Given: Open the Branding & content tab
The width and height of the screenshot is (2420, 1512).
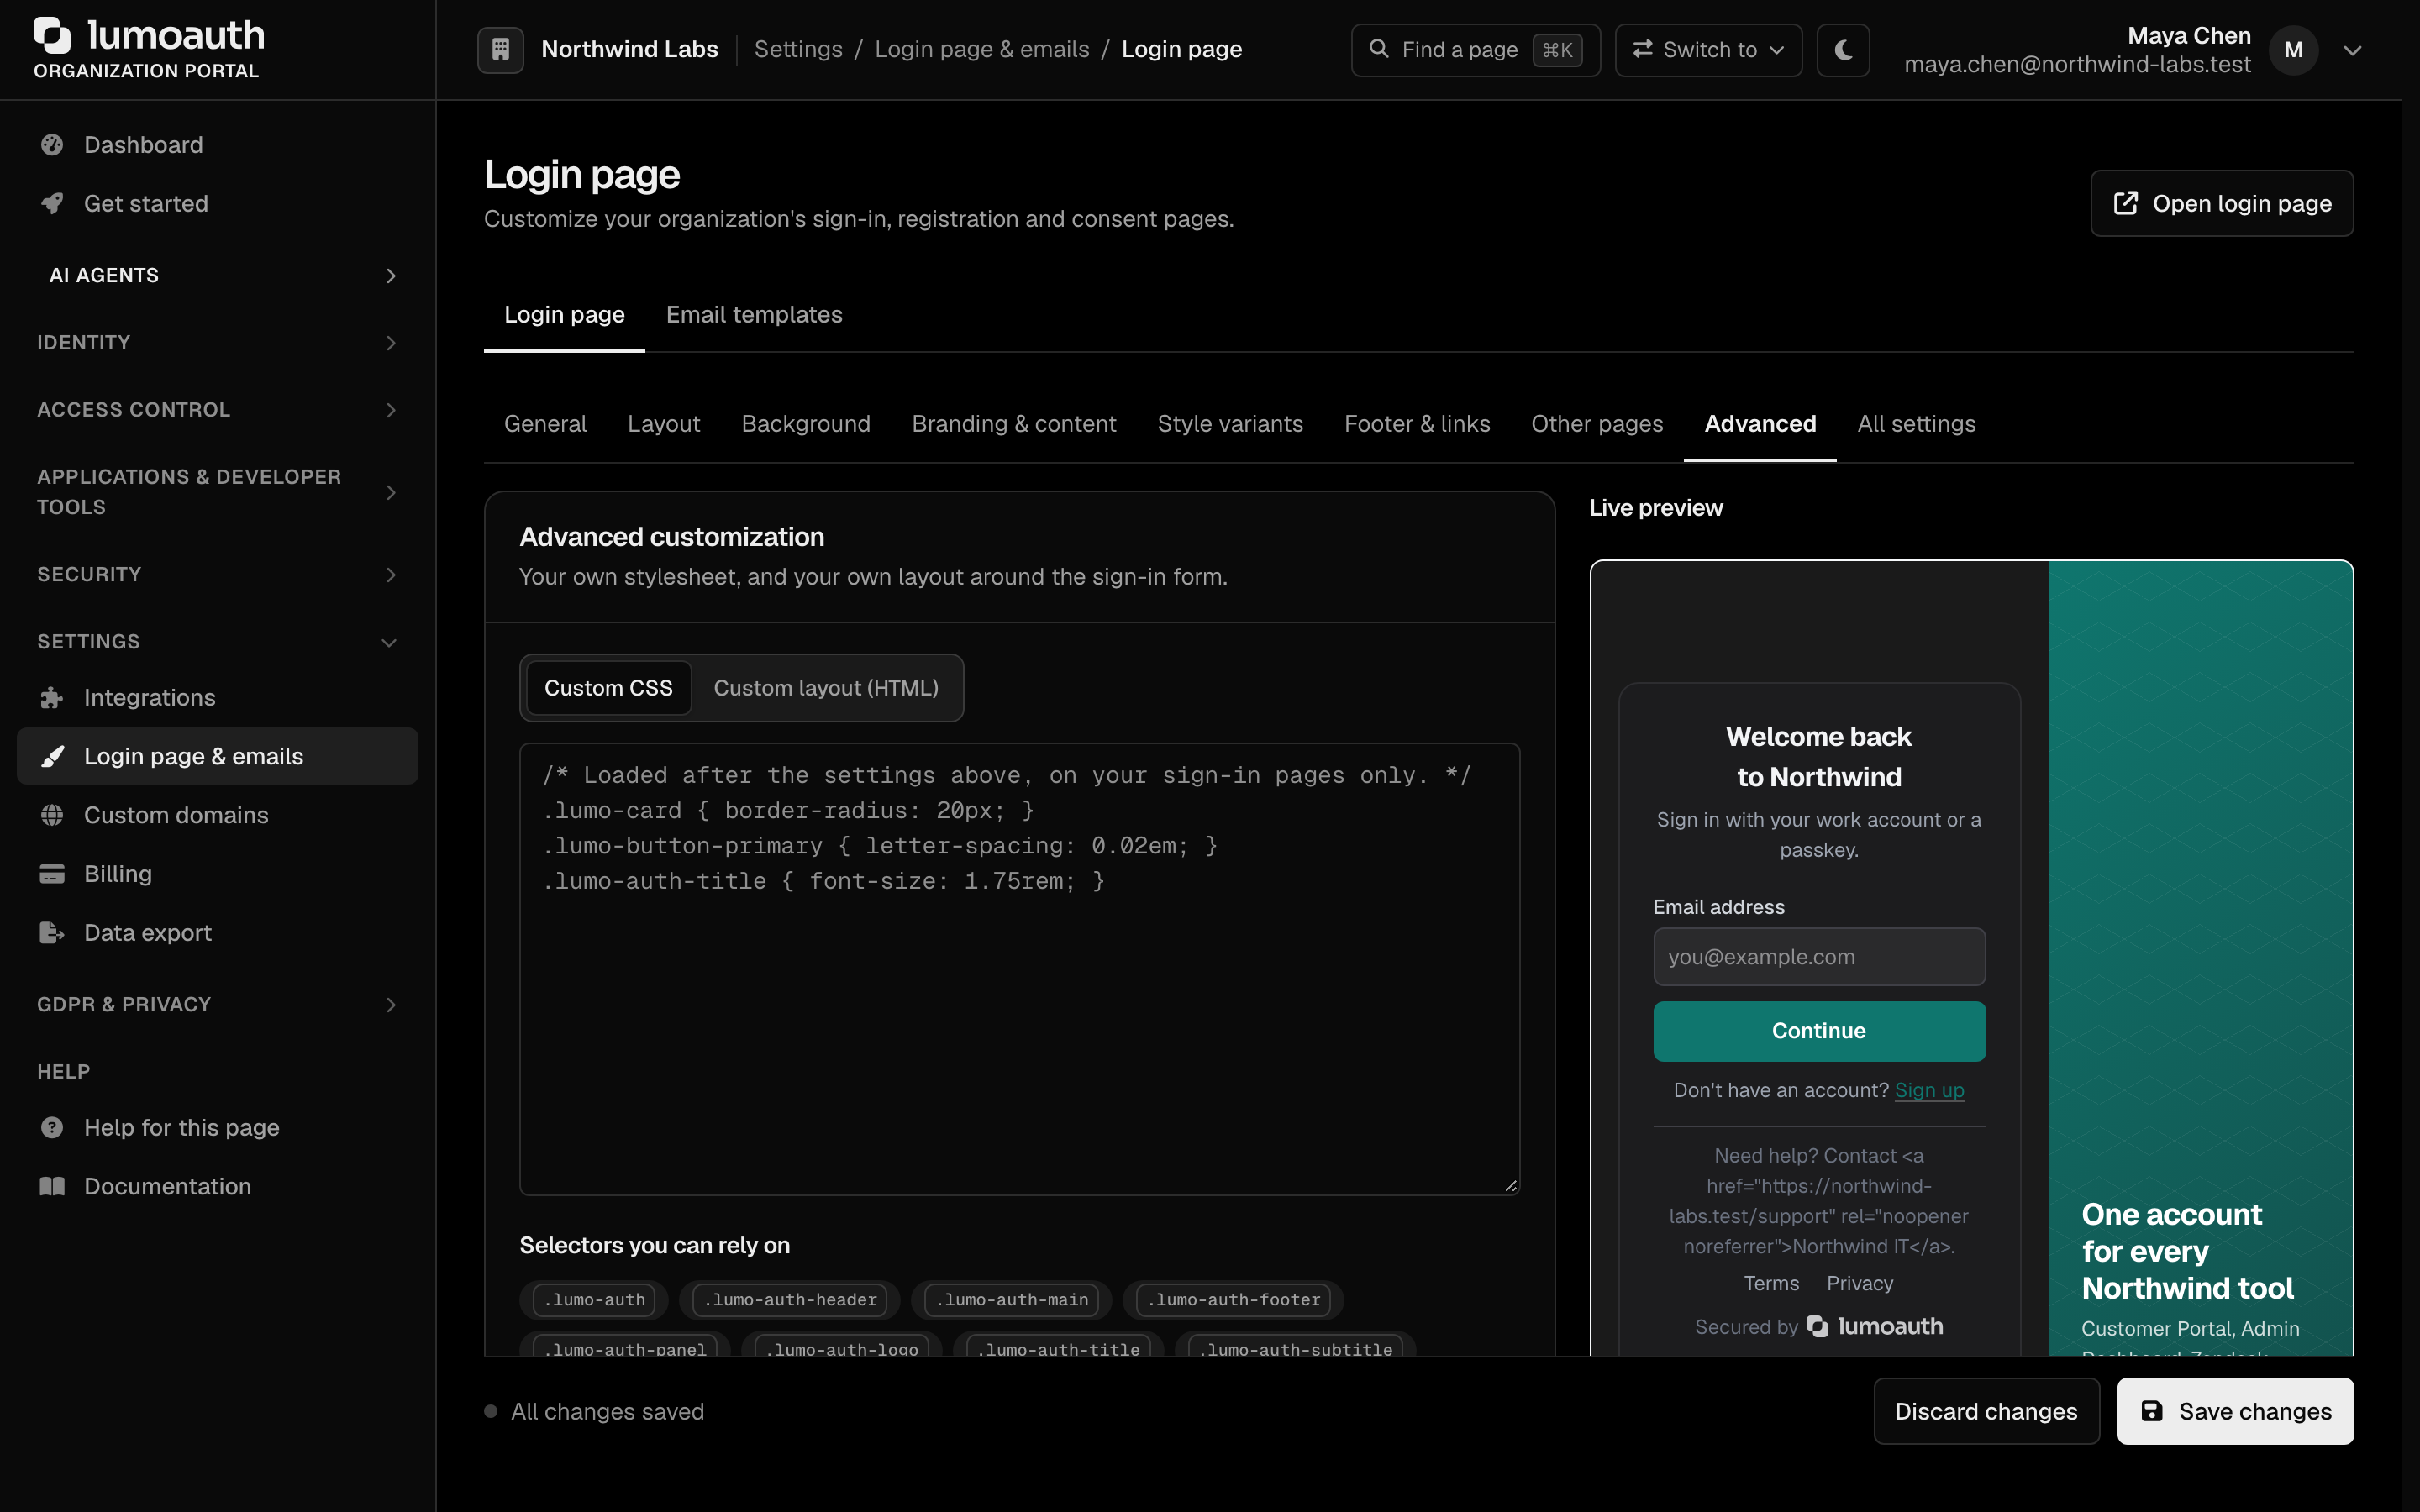Looking at the screenshot, I should click(1013, 424).
